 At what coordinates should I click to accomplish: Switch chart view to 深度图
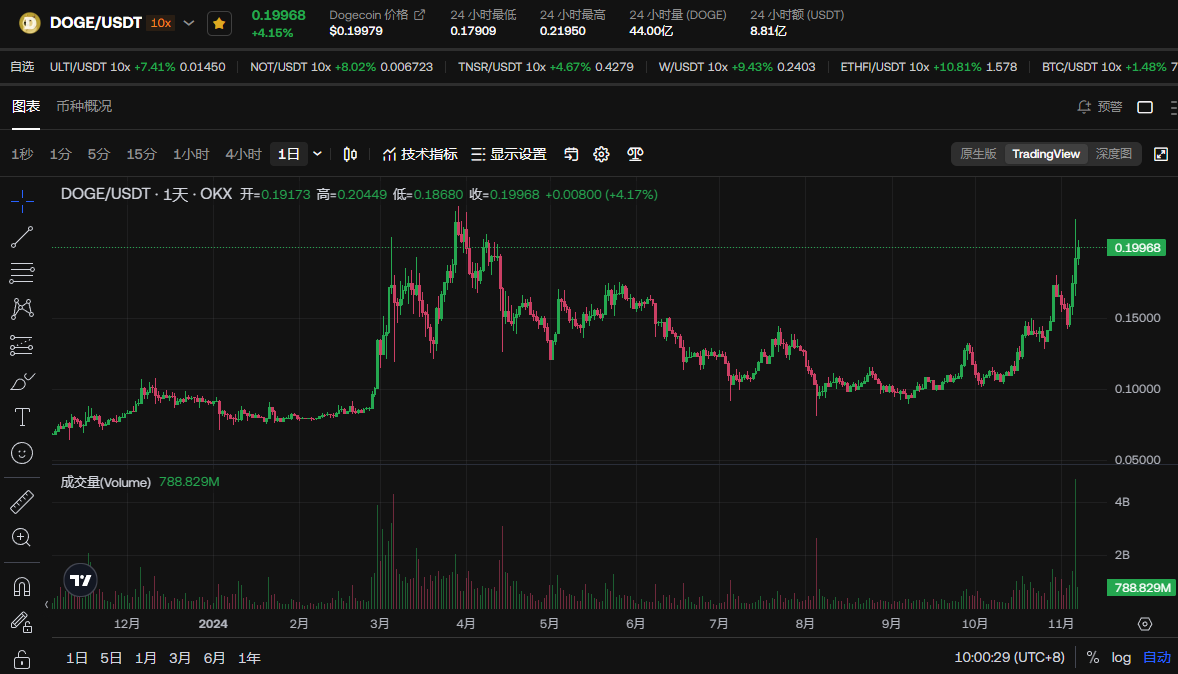(x=1113, y=154)
